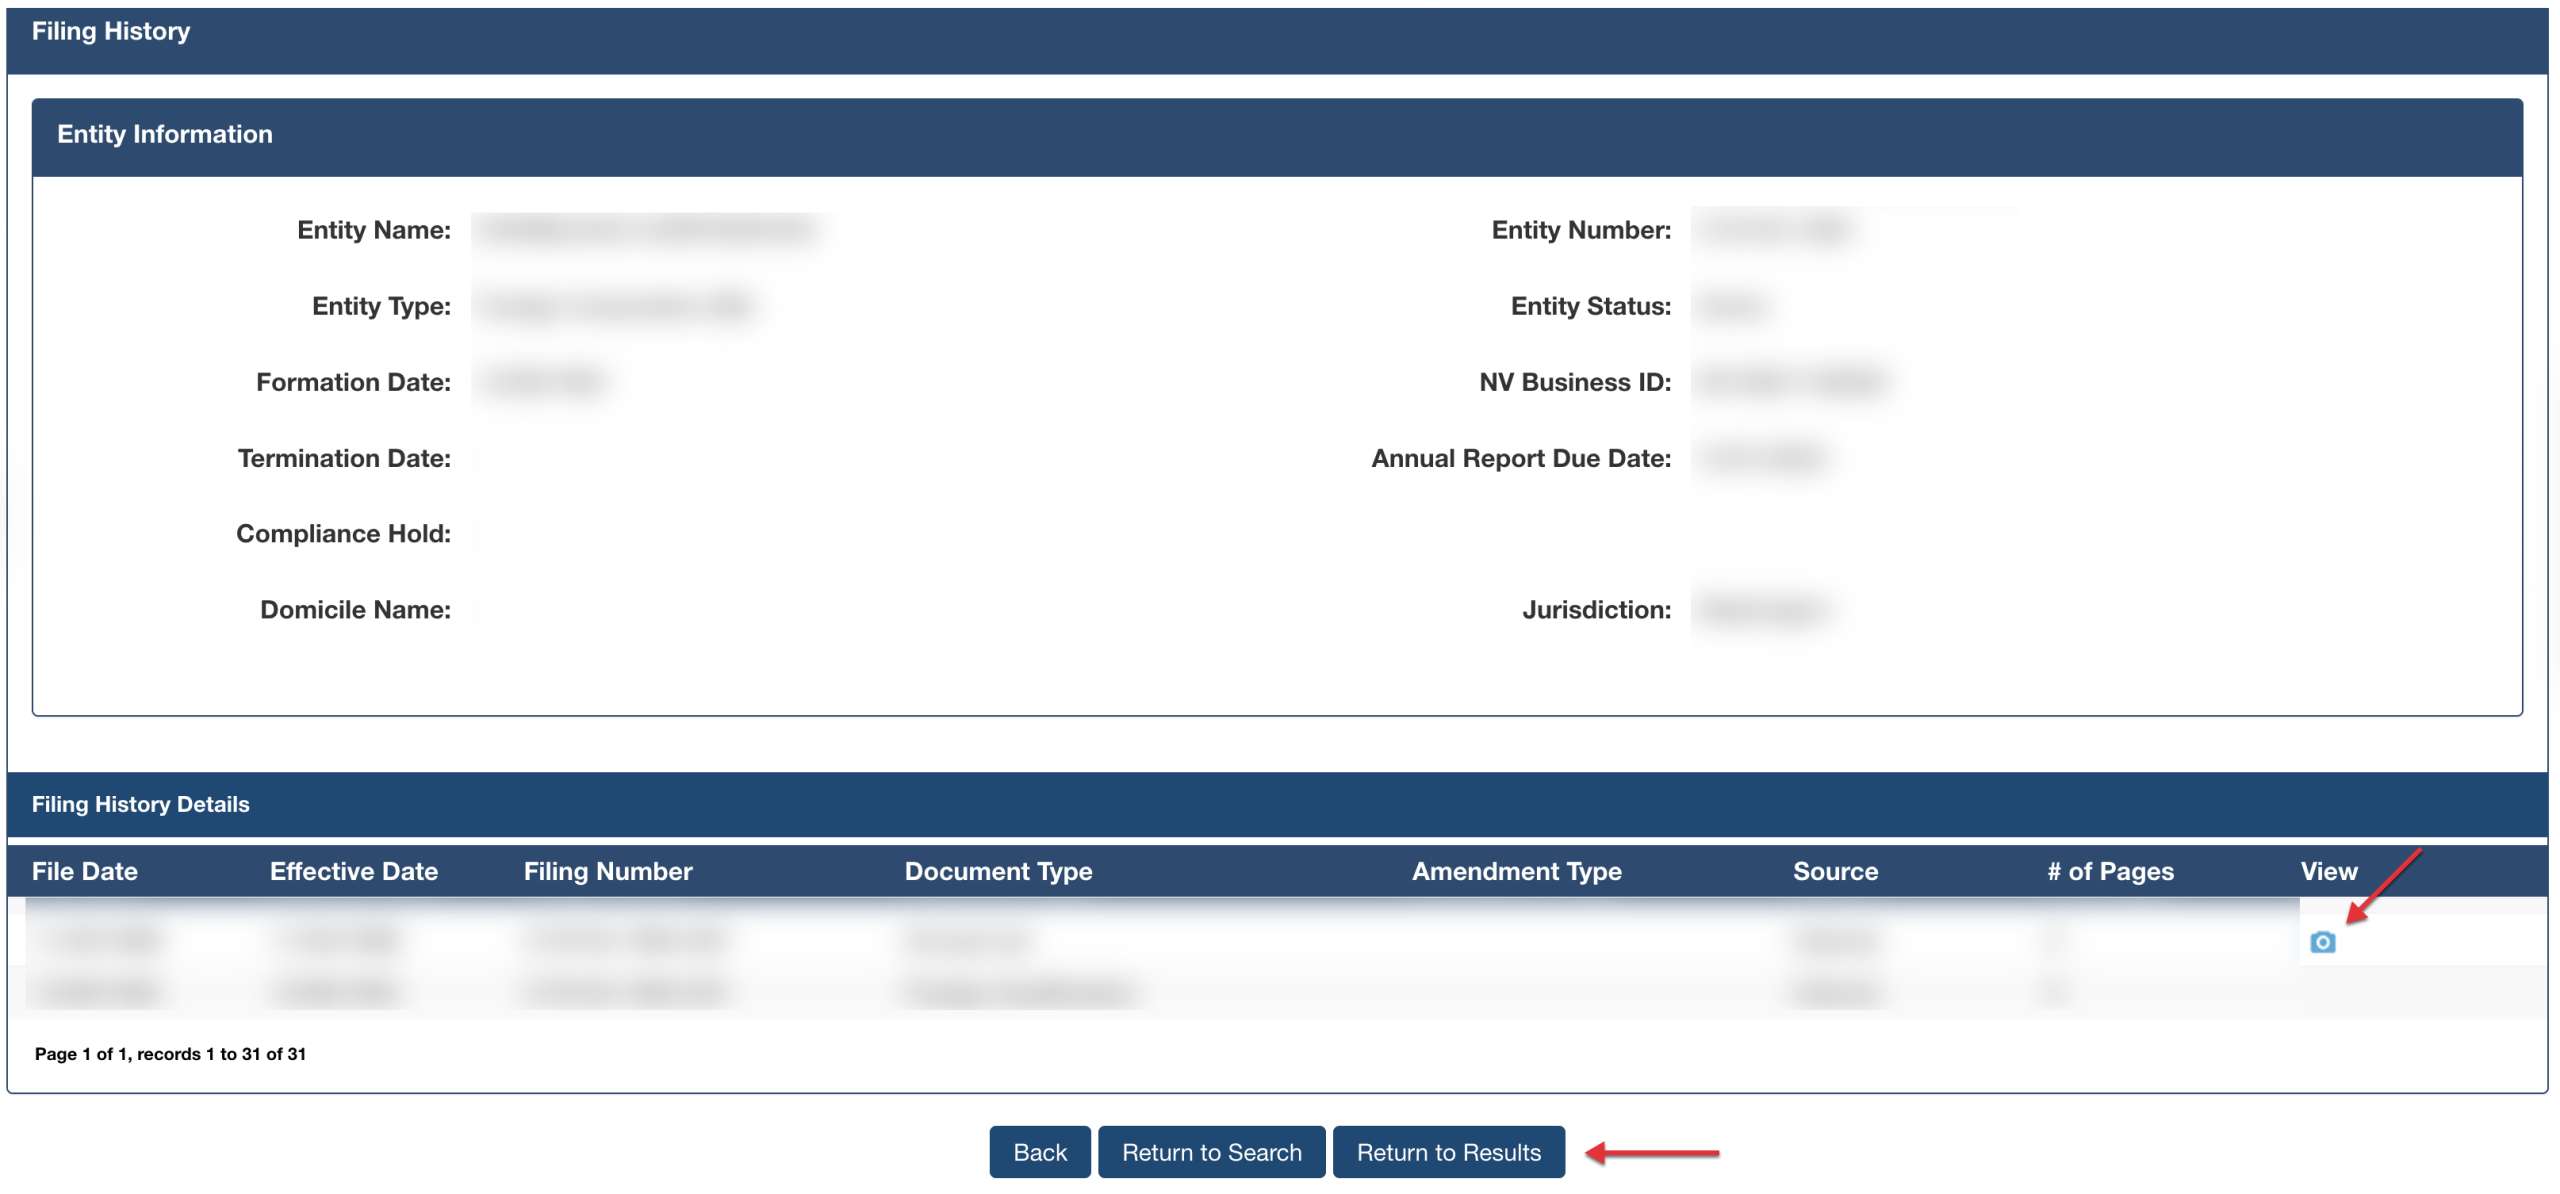Click the Entity Information panel header
Screen dimensions: 2560x1194
(x=165, y=135)
